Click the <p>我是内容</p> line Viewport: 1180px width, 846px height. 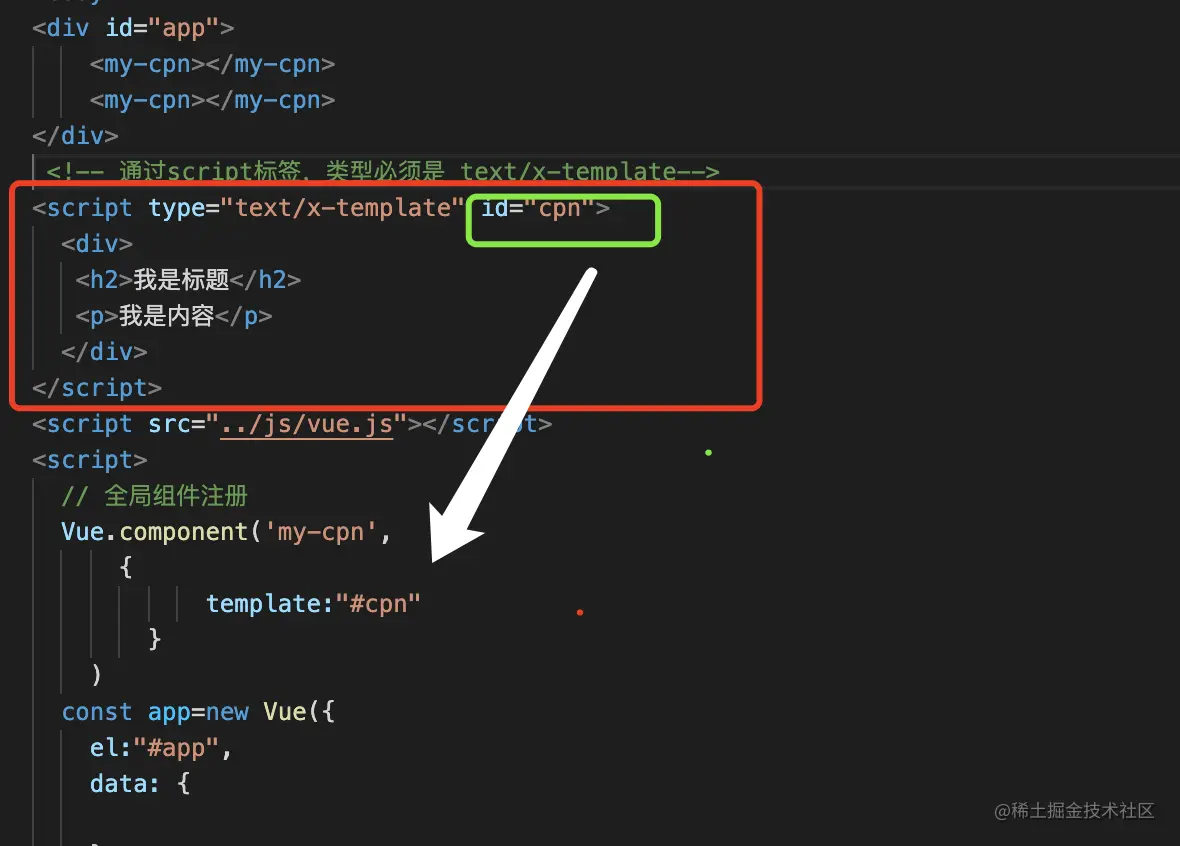tap(173, 316)
